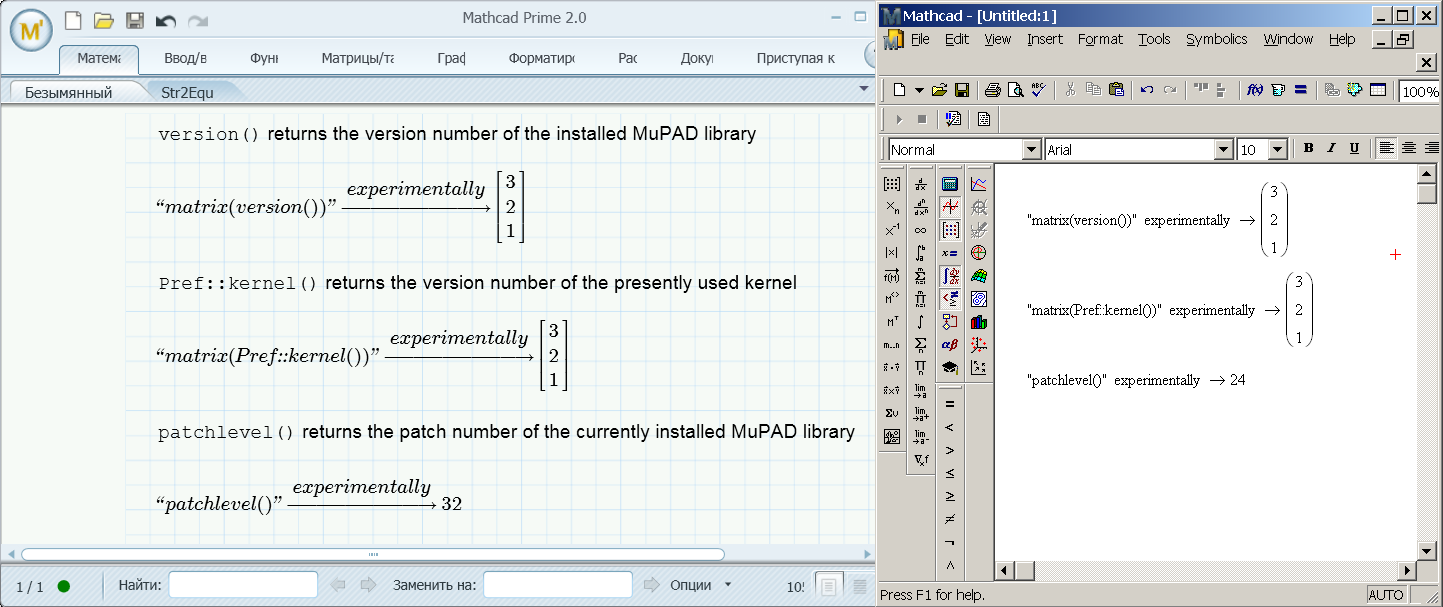The image size is (1443, 607).
Task: Insert less-than-or-equal operator from Boolean palette
Action: pos(950,473)
